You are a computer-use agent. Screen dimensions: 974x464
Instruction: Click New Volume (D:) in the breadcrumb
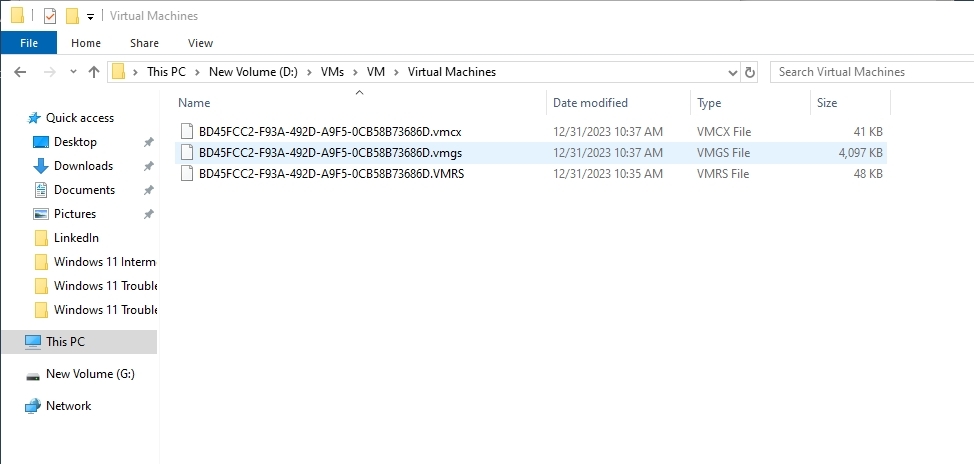[x=253, y=72]
